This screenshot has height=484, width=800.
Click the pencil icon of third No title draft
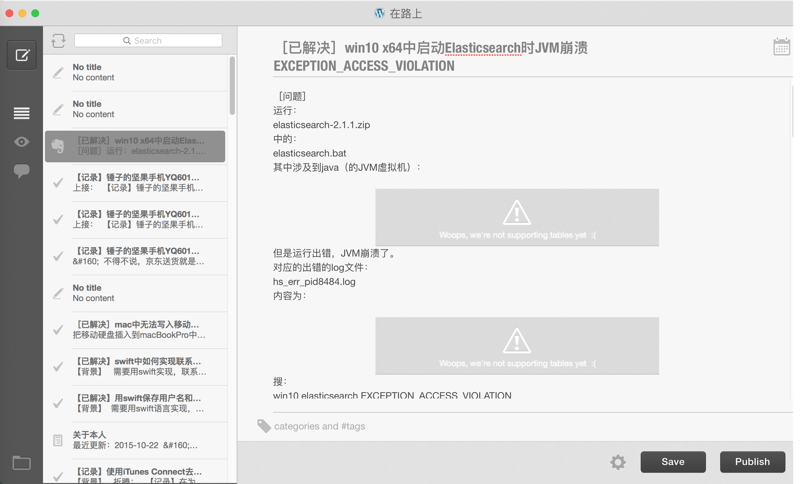pyautogui.click(x=58, y=293)
